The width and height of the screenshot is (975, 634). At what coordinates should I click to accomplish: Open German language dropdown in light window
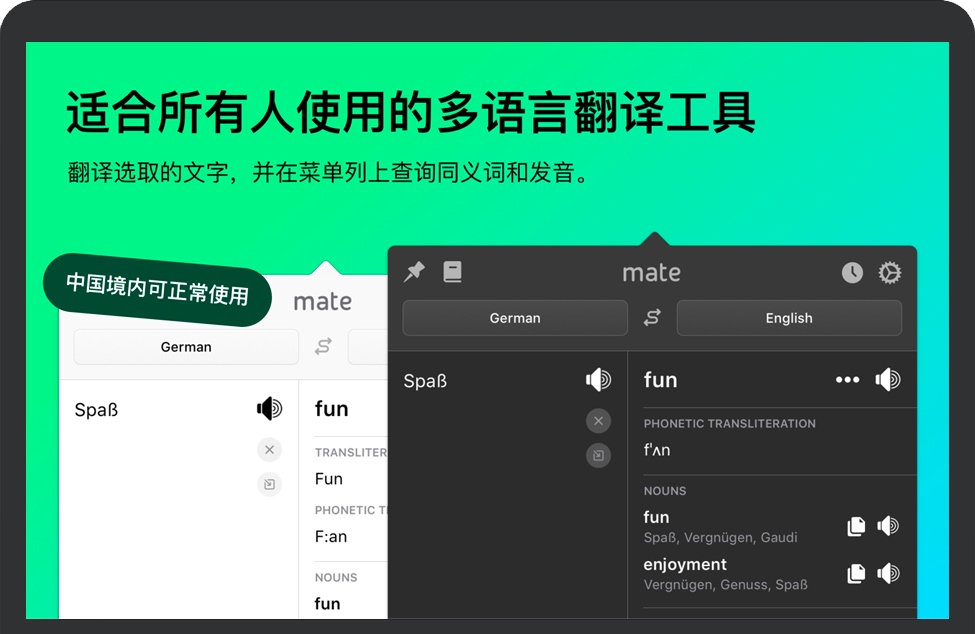(186, 347)
